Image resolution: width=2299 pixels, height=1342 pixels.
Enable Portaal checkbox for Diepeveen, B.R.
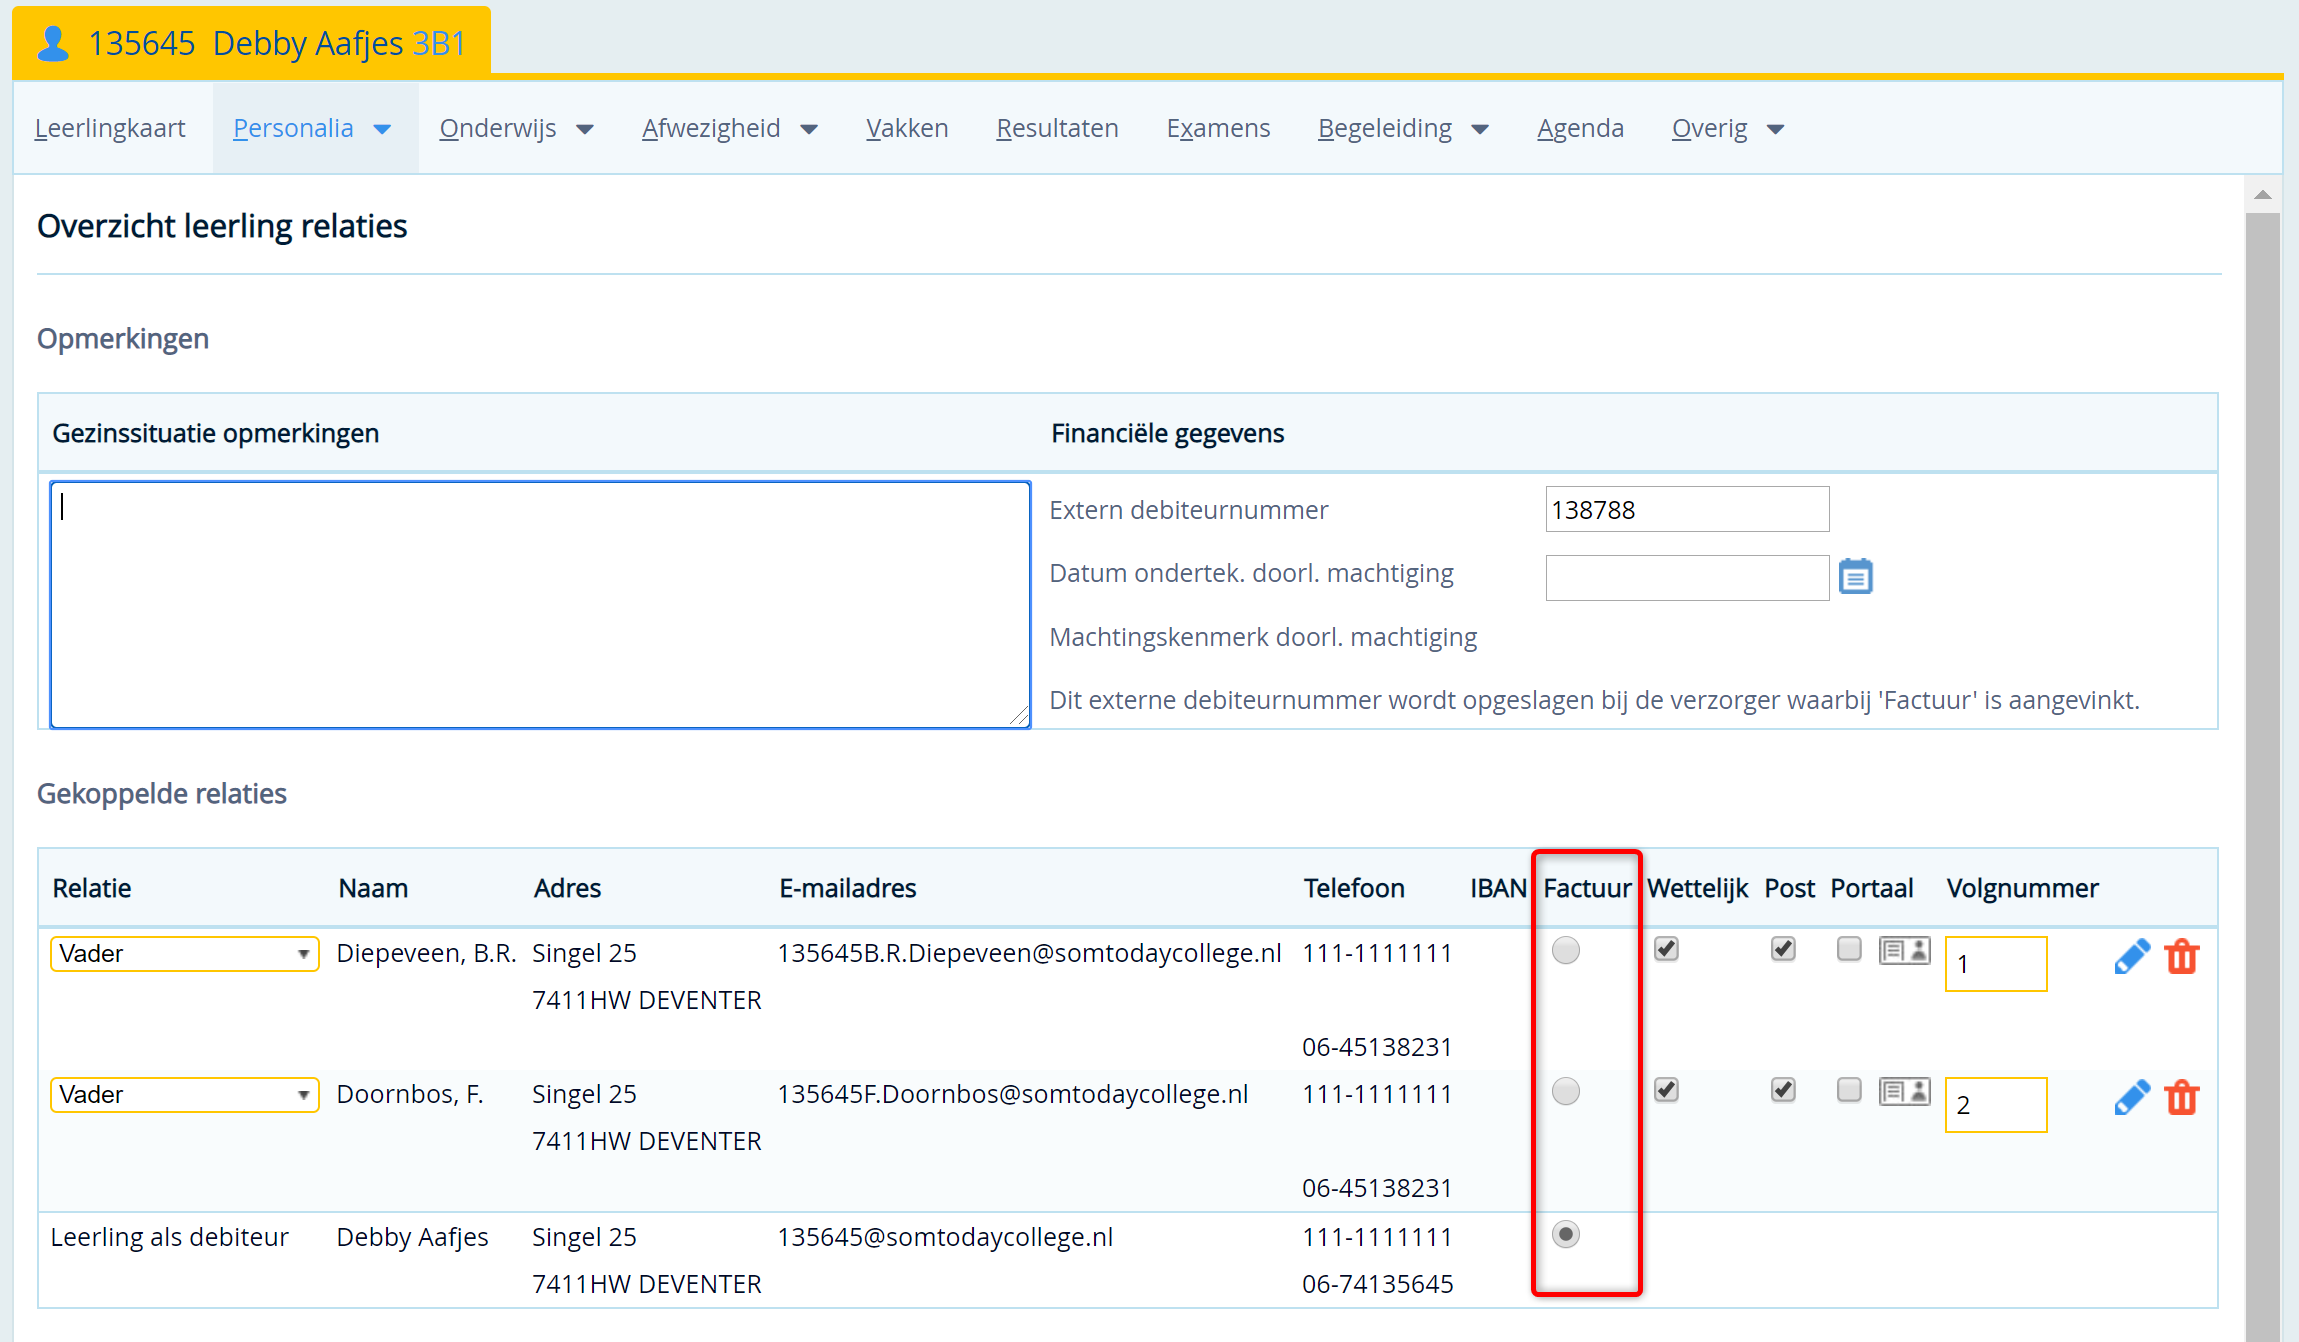point(1849,949)
